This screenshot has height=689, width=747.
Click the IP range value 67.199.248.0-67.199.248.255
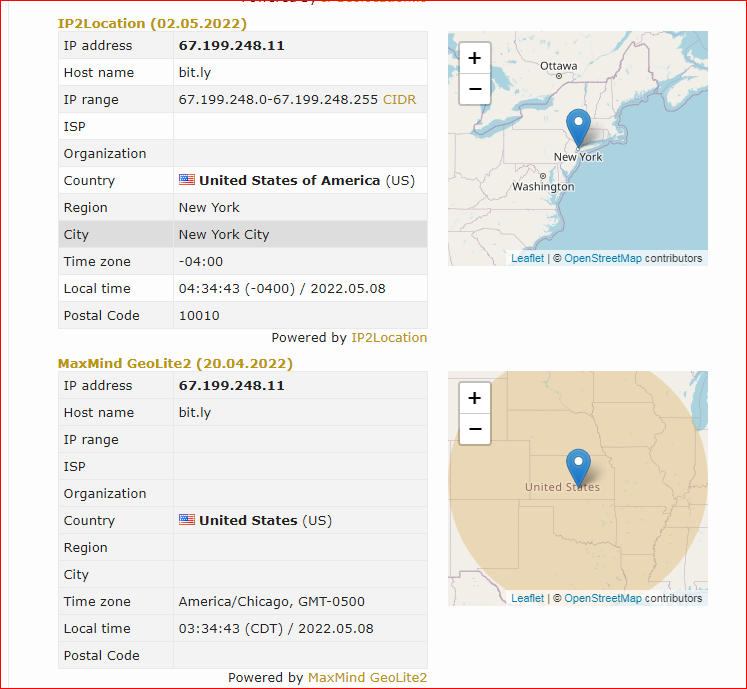278,100
